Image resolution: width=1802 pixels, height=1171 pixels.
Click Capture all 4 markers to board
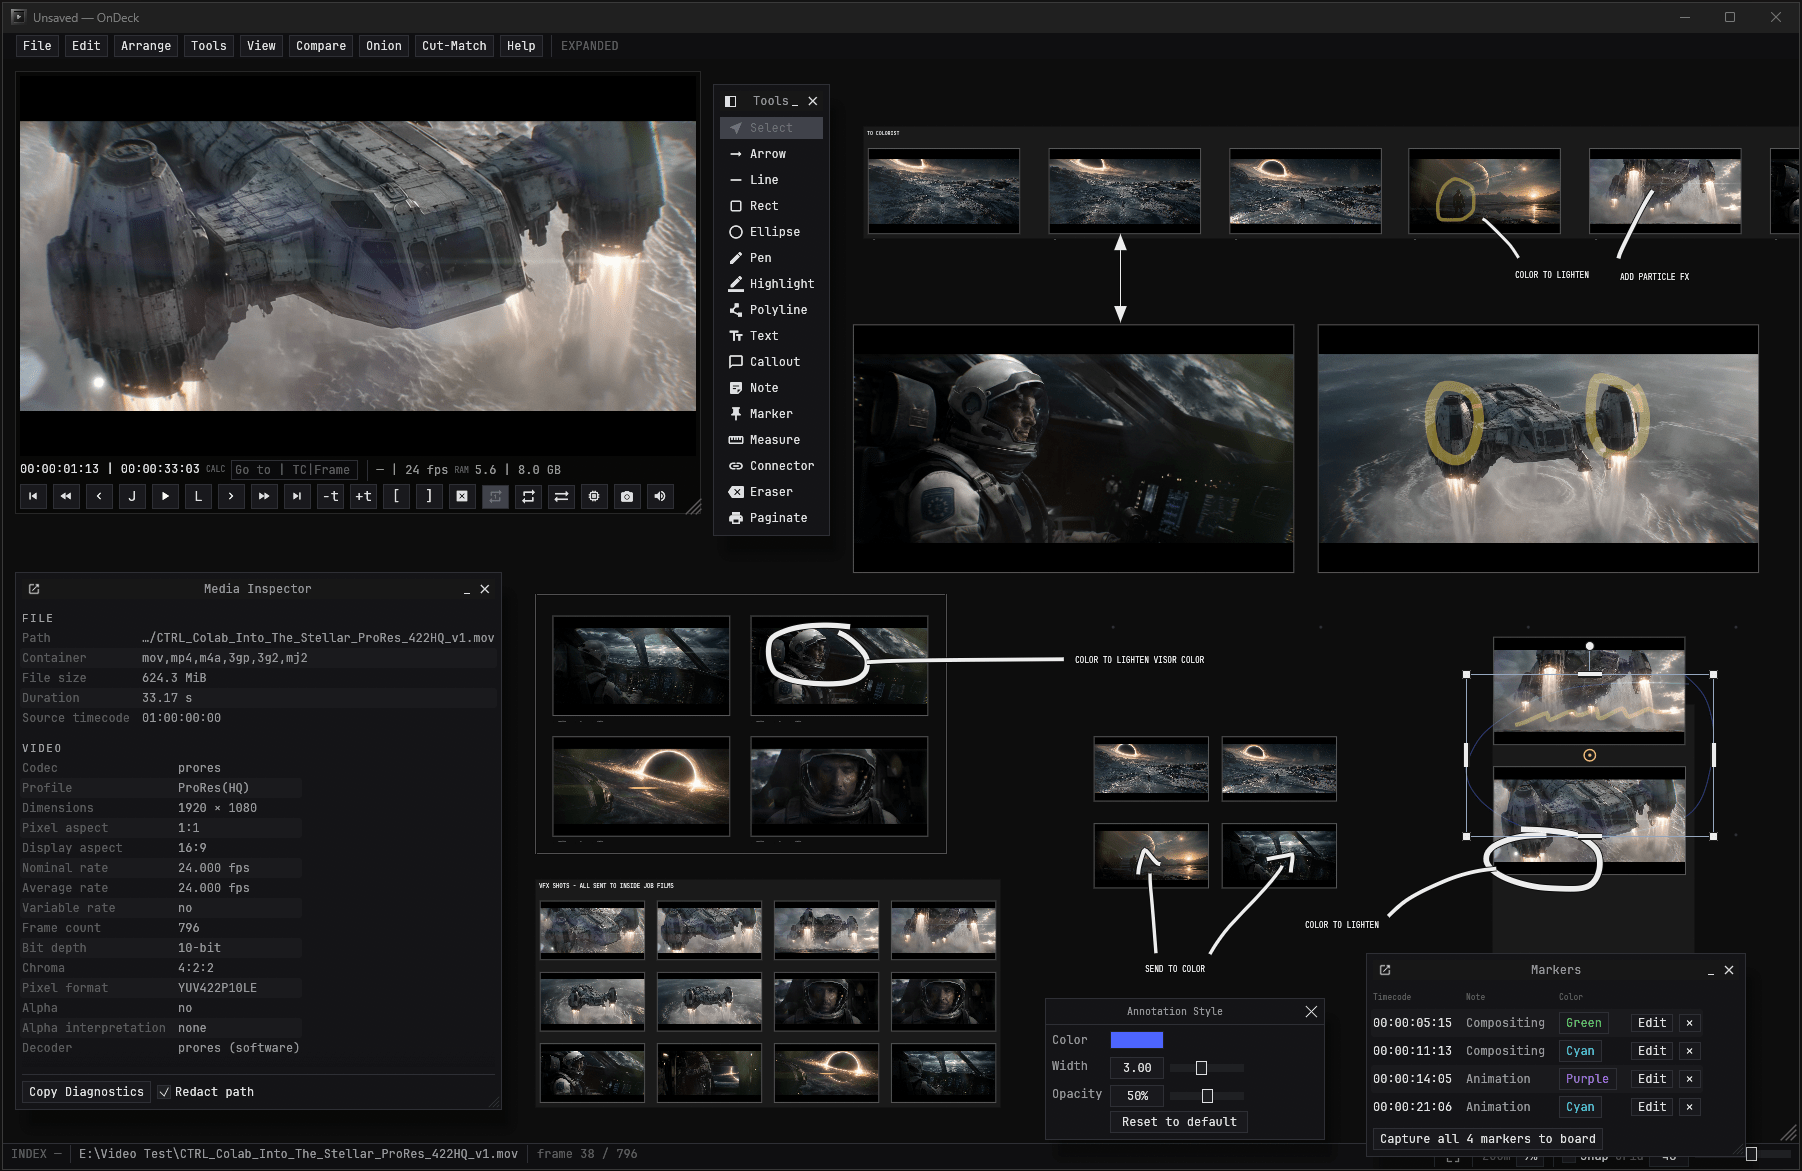coord(1488,1139)
